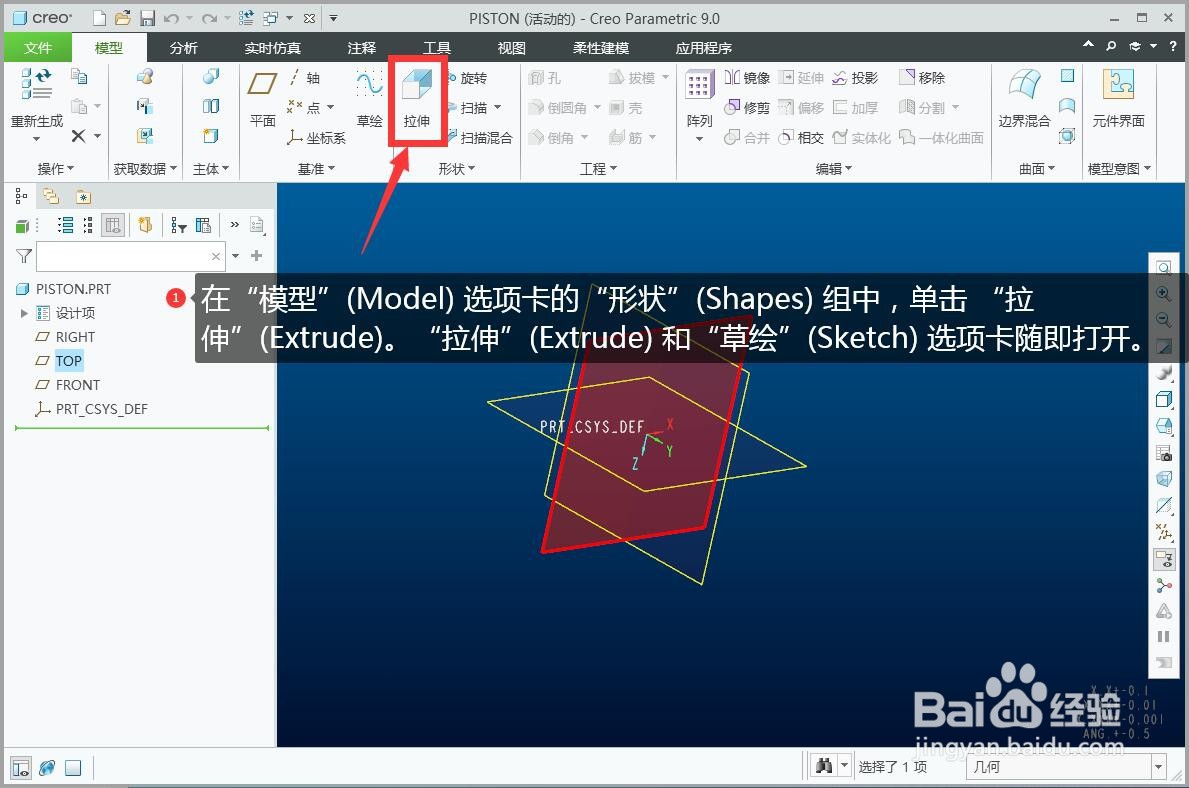
Task: Click the Revolve (旋转) tool
Action: (468, 78)
